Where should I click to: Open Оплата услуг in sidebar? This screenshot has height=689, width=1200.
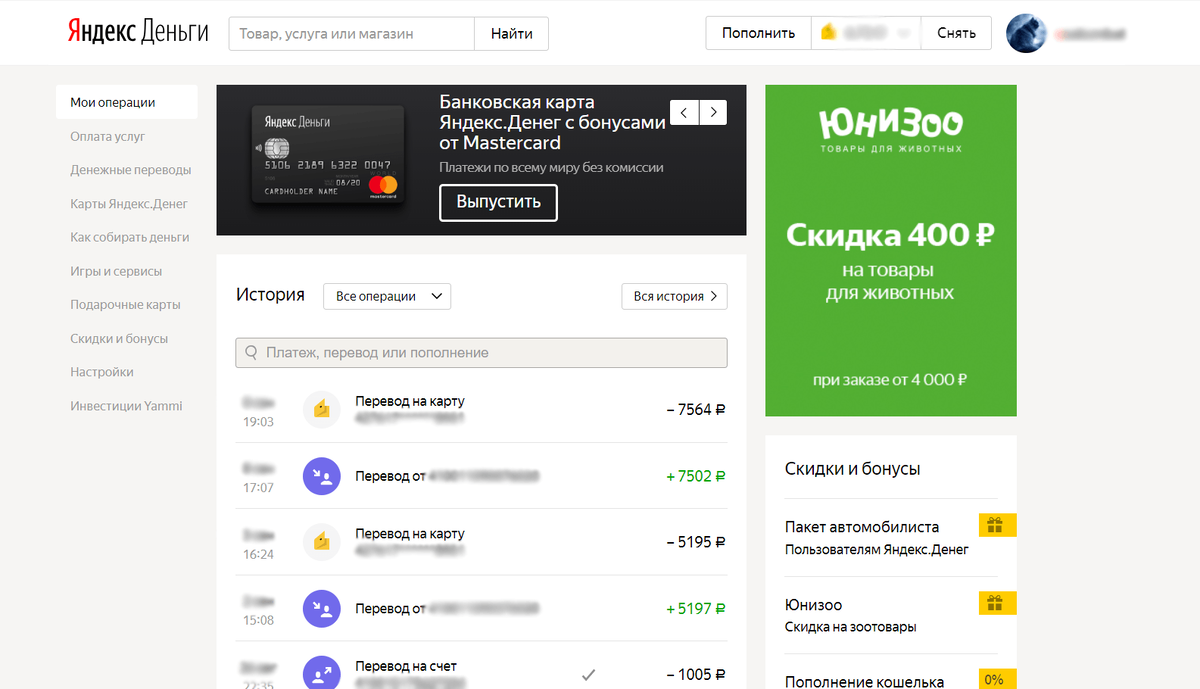[108, 136]
